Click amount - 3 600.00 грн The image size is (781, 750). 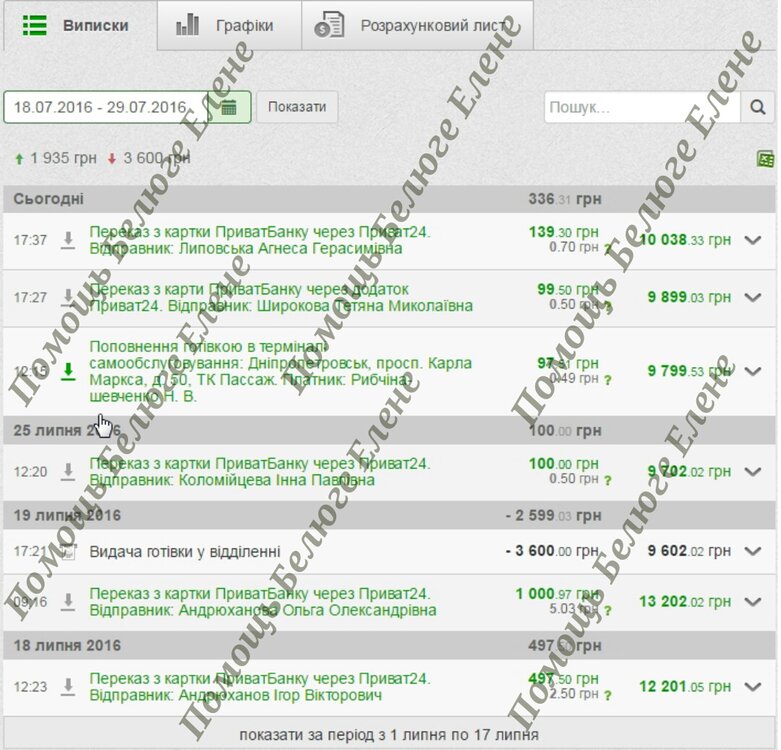[x=552, y=551]
